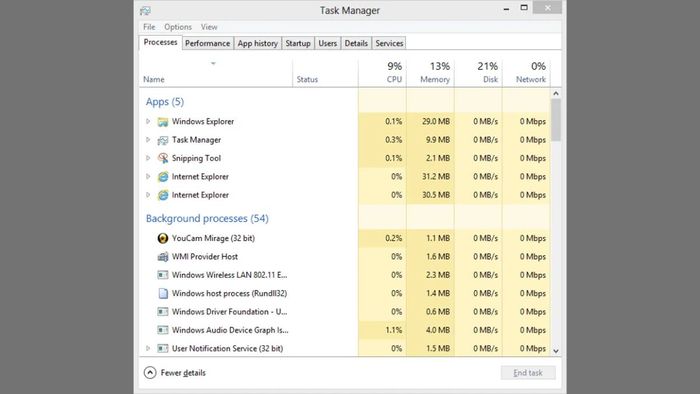The height and width of the screenshot is (394, 700).
Task: Expand the Task Manager app row
Action: 148,140
